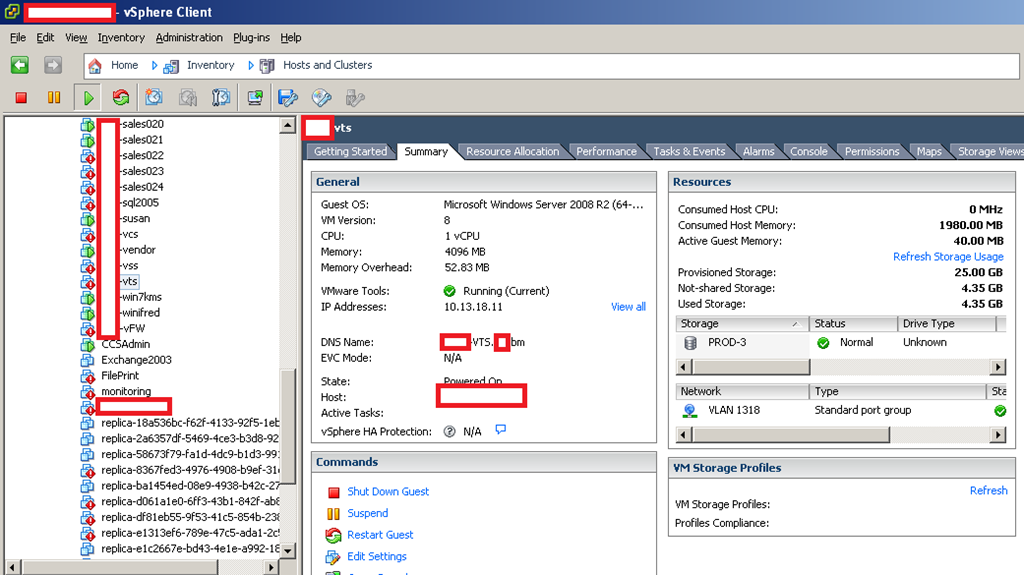Open the Snapshot Manager toolbar icon
The height and width of the screenshot is (575, 1024).
click(221, 97)
